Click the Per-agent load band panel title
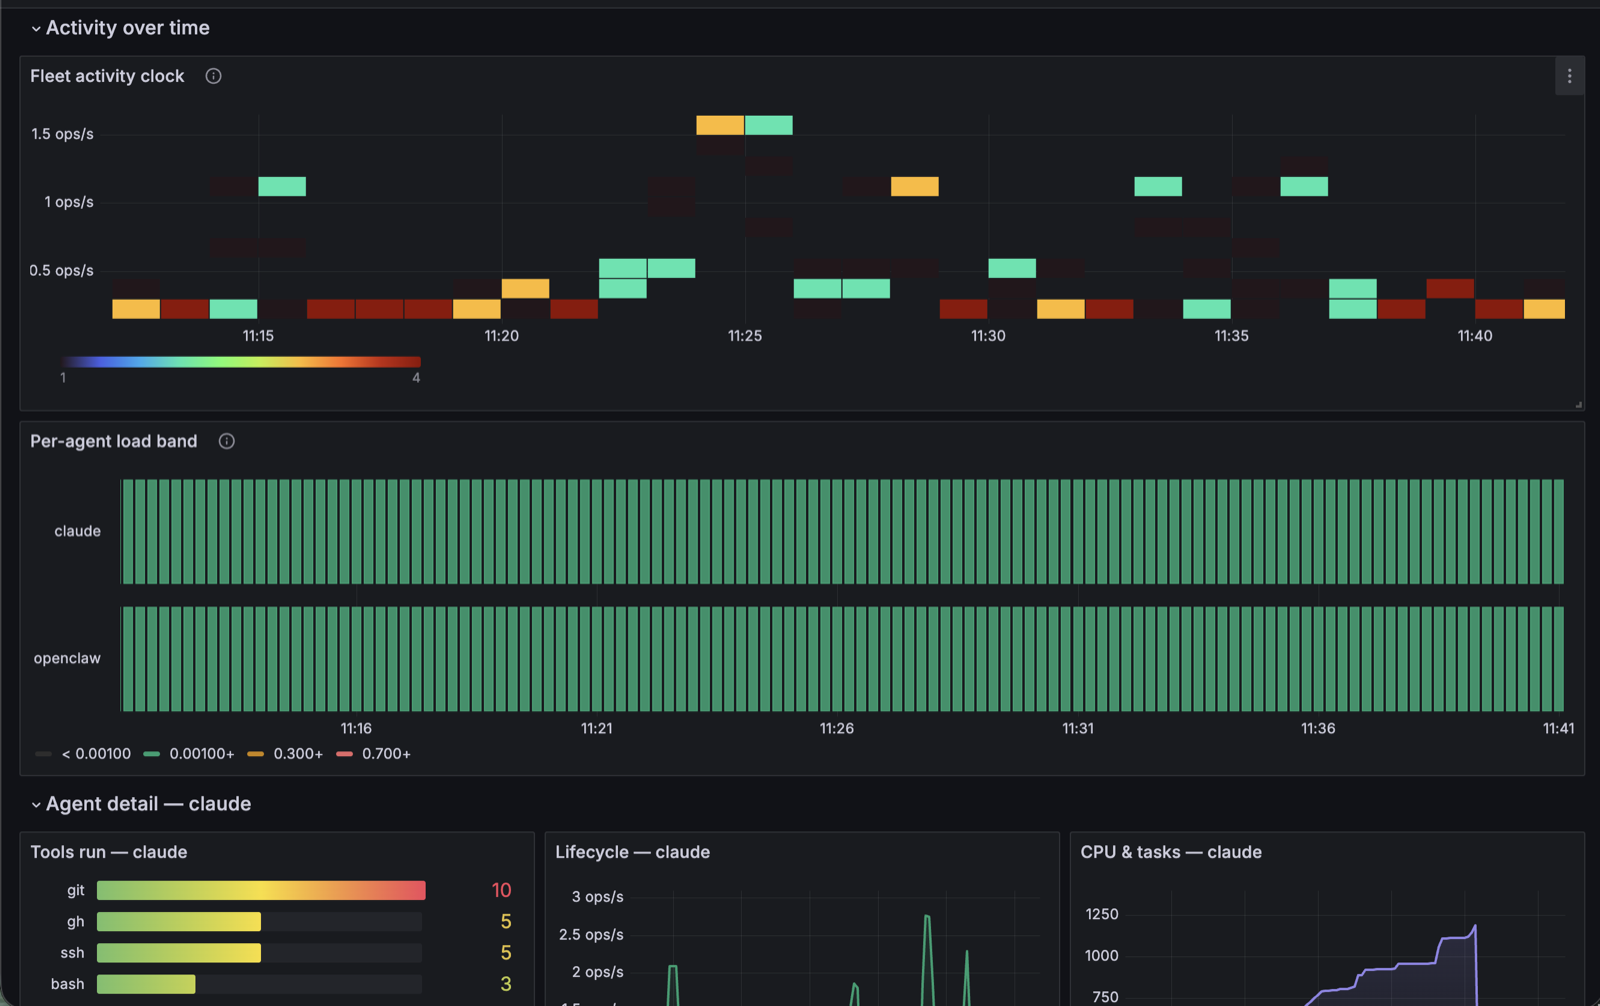Image resolution: width=1600 pixels, height=1006 pixels. click(114, 441)
